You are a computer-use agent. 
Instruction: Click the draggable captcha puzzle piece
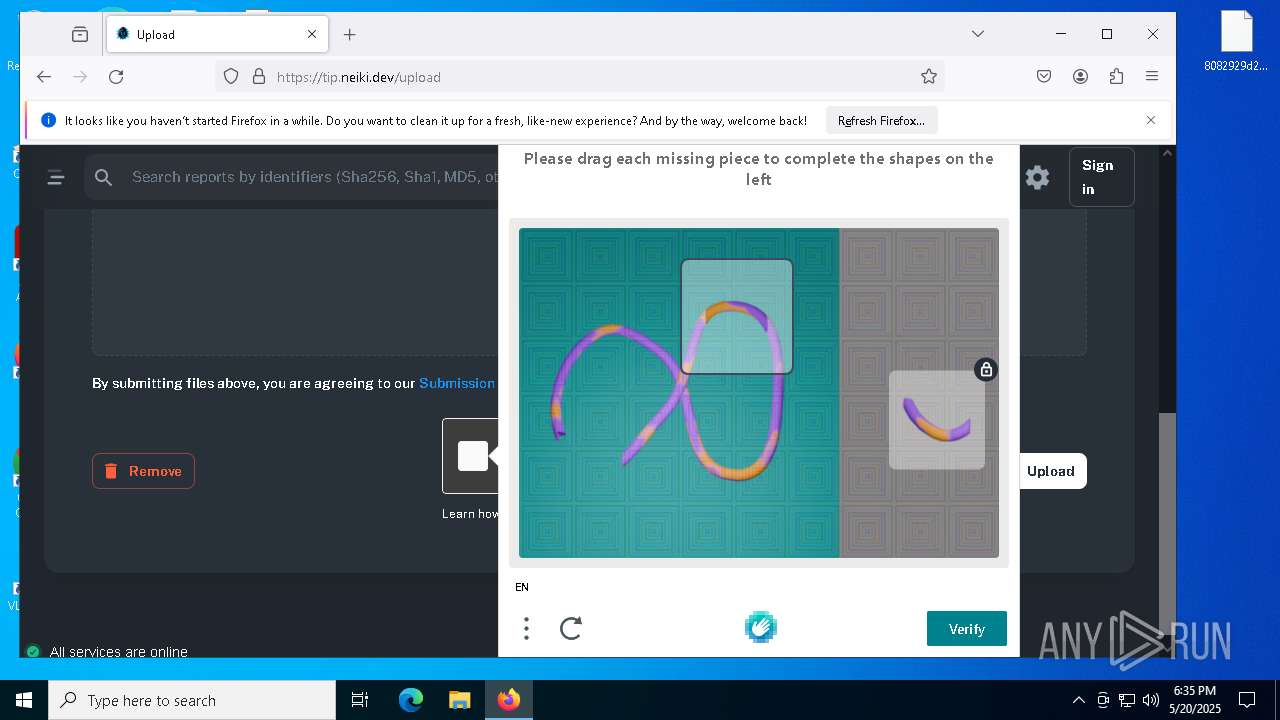pos(937,420)
